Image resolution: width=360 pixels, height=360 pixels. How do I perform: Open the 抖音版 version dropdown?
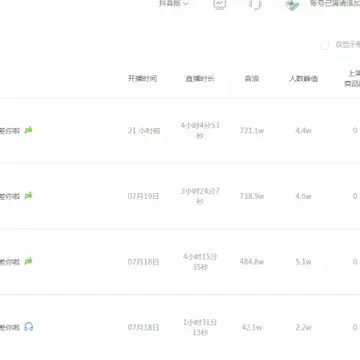174,3
